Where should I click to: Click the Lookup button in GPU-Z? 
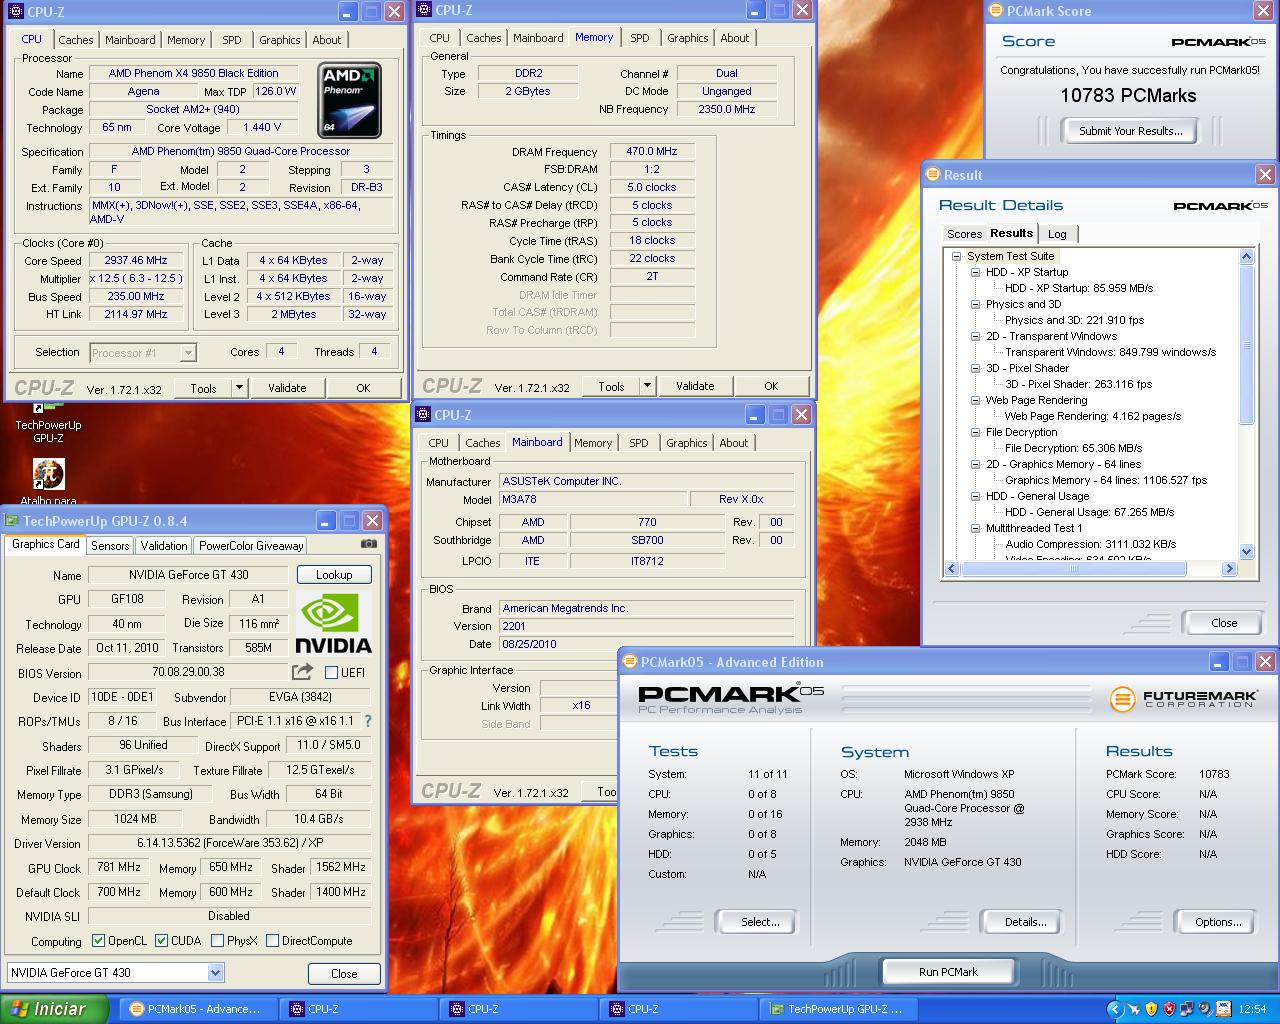[x=334, y=575]
